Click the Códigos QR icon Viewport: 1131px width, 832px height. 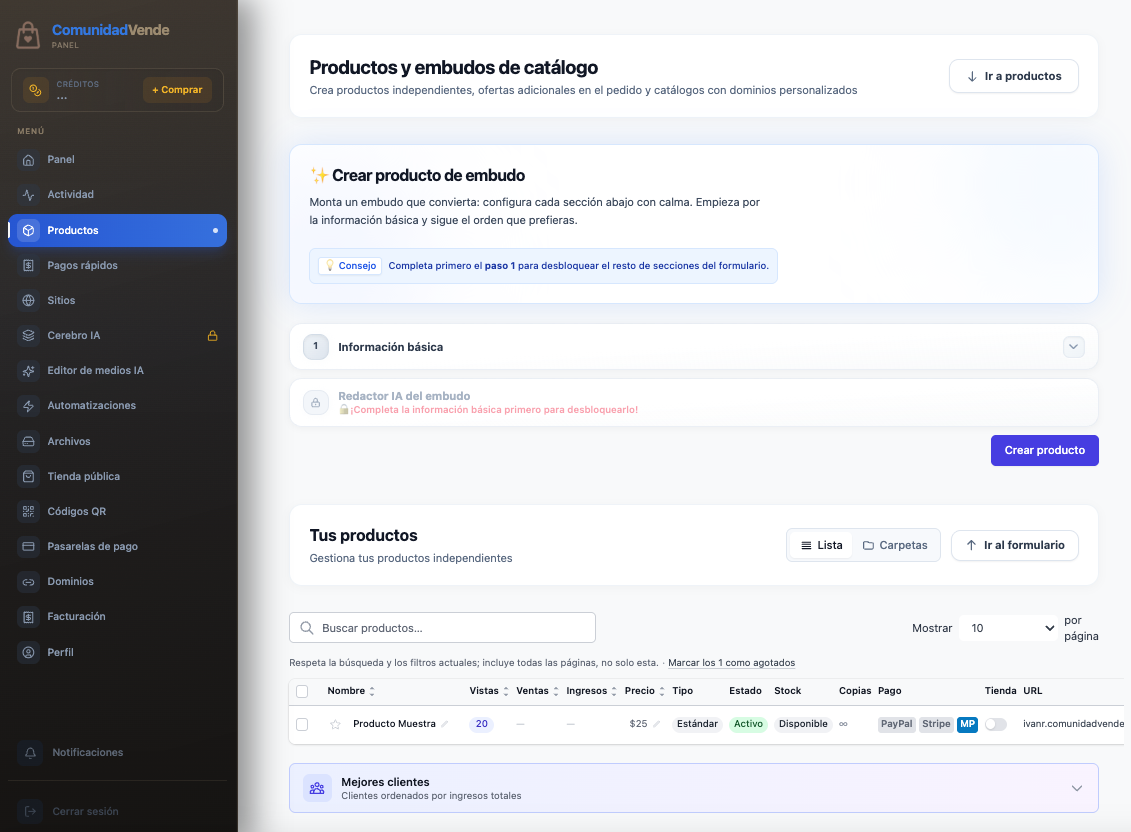[x=28, y=512]
